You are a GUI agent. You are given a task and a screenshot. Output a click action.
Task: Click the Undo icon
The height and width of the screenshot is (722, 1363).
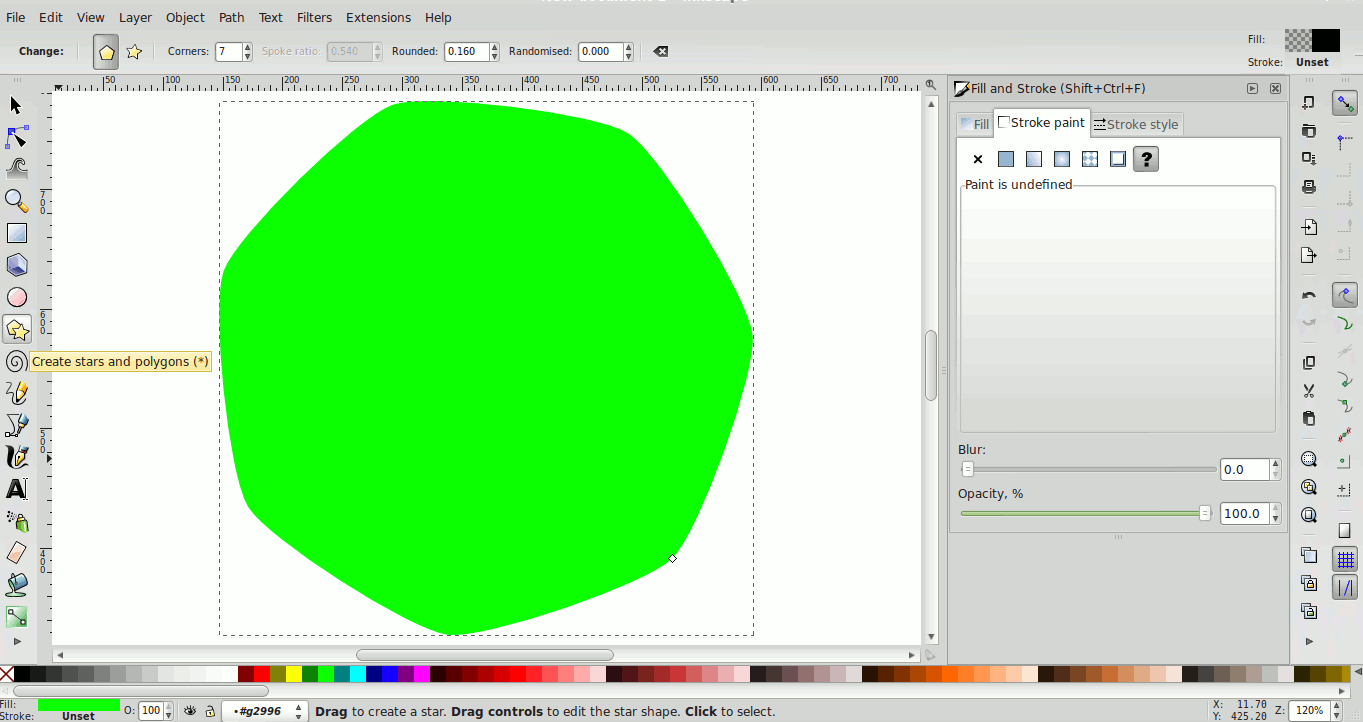(x=1309, y=295)
